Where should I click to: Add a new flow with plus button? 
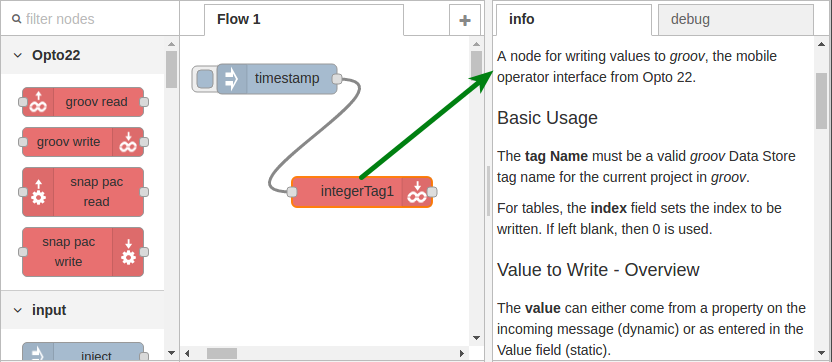tap(465, 20)
